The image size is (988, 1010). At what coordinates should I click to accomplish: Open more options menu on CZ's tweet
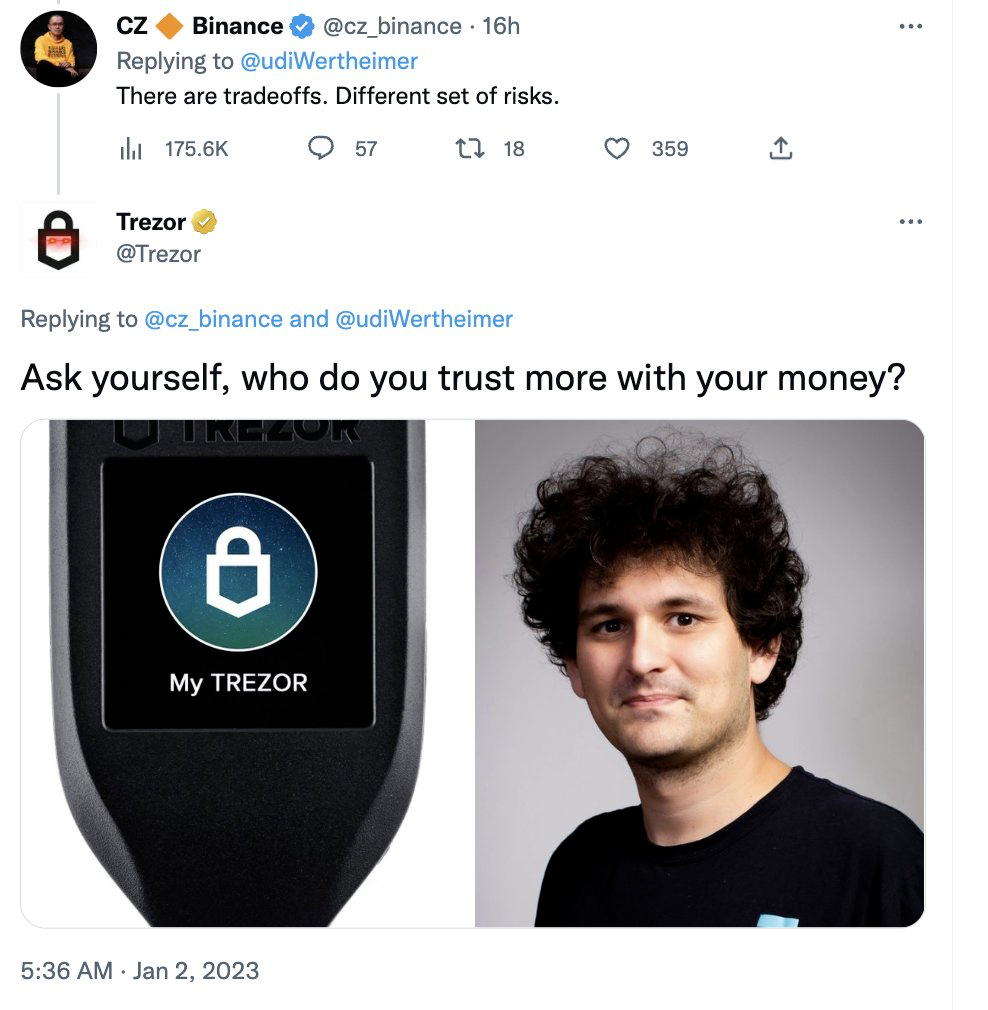(910, 26)
